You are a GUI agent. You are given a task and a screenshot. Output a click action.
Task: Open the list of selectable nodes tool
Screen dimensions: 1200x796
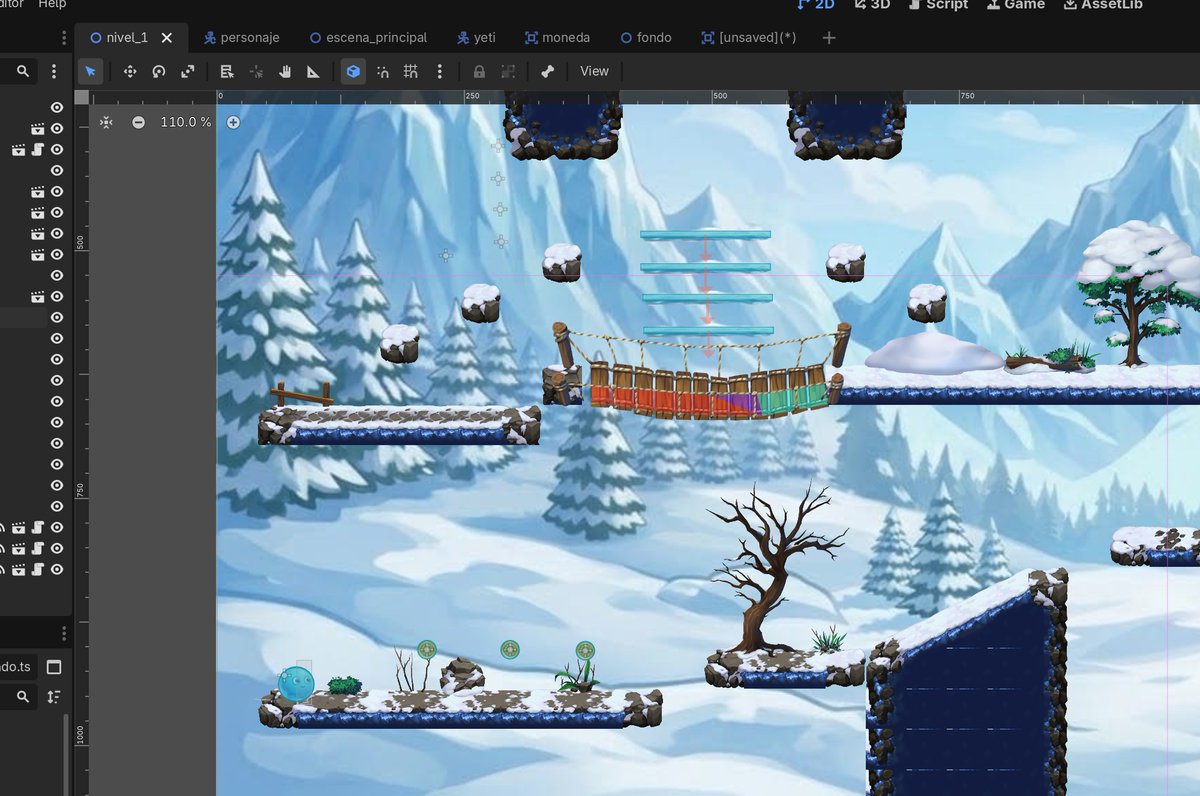[x=227, y=71]
